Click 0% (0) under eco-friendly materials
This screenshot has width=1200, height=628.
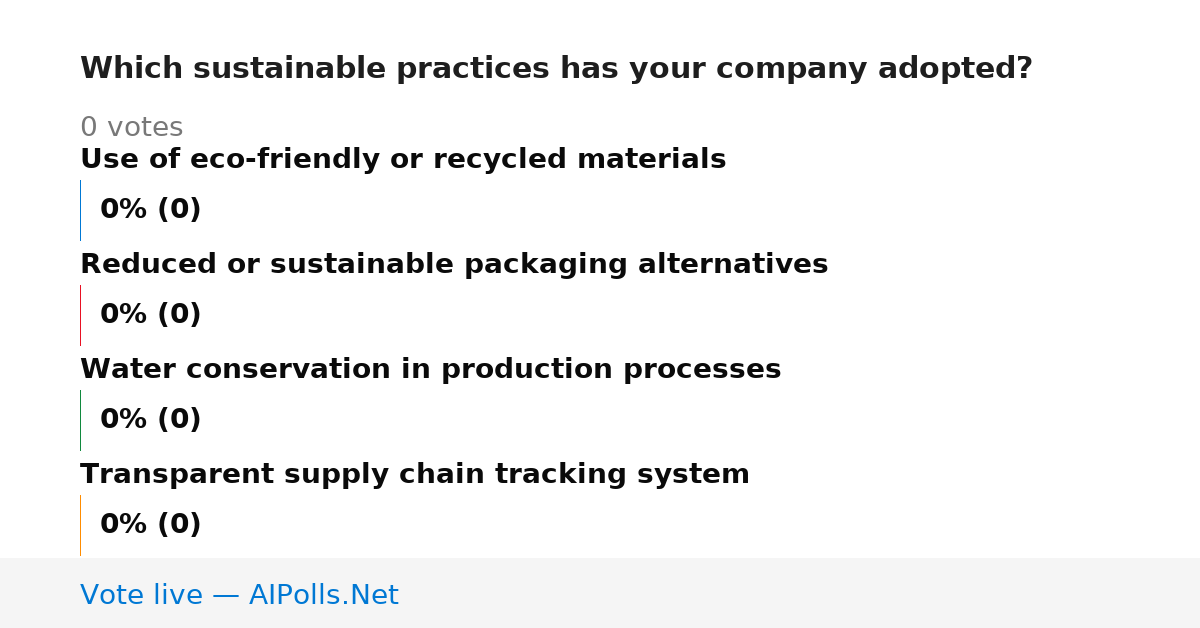[150, 210]
